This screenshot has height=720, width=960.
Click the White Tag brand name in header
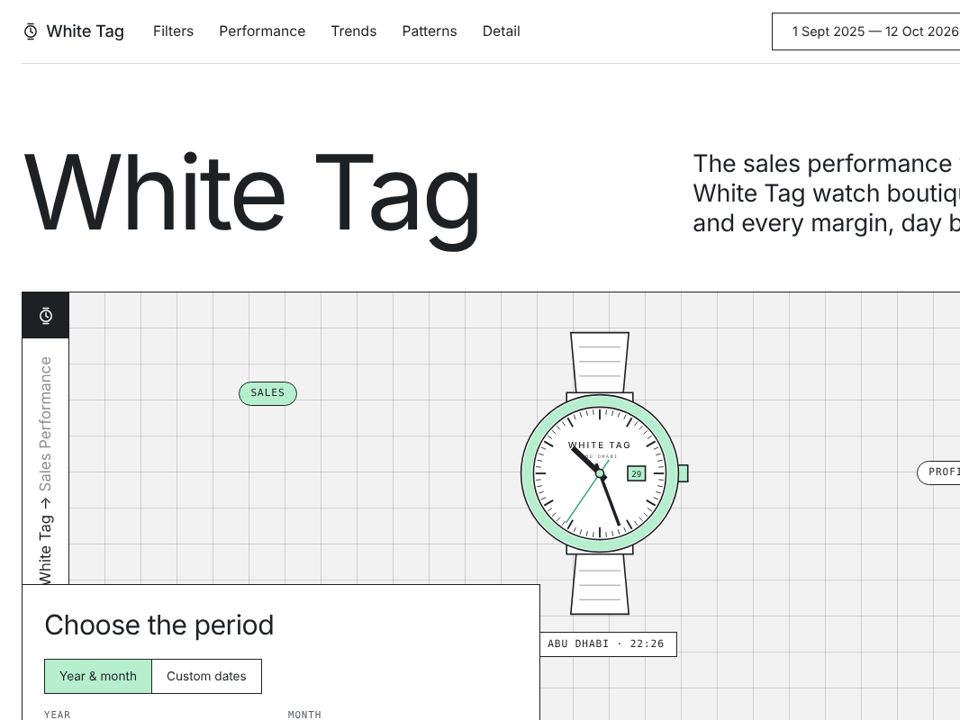(85, 31)
